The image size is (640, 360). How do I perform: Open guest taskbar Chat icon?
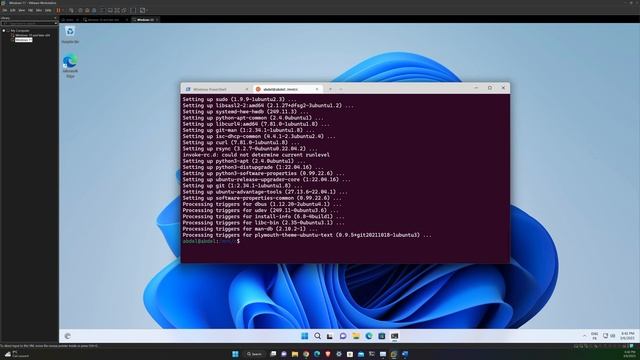343,336
